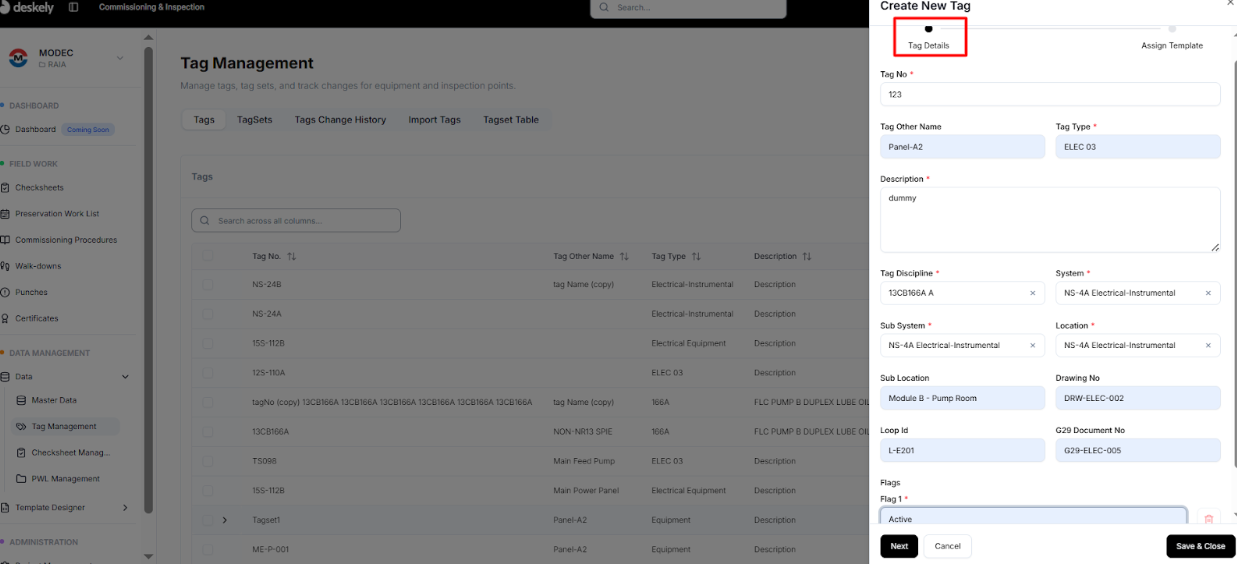The image size is (1237, 564).
Task: Open the Tagset Table tab
Action: point(511,120)
